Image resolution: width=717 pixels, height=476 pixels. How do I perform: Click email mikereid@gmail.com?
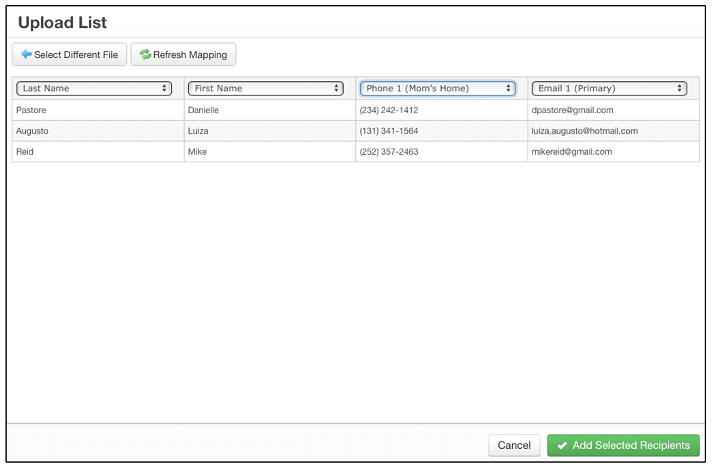[x=572, y=152]
